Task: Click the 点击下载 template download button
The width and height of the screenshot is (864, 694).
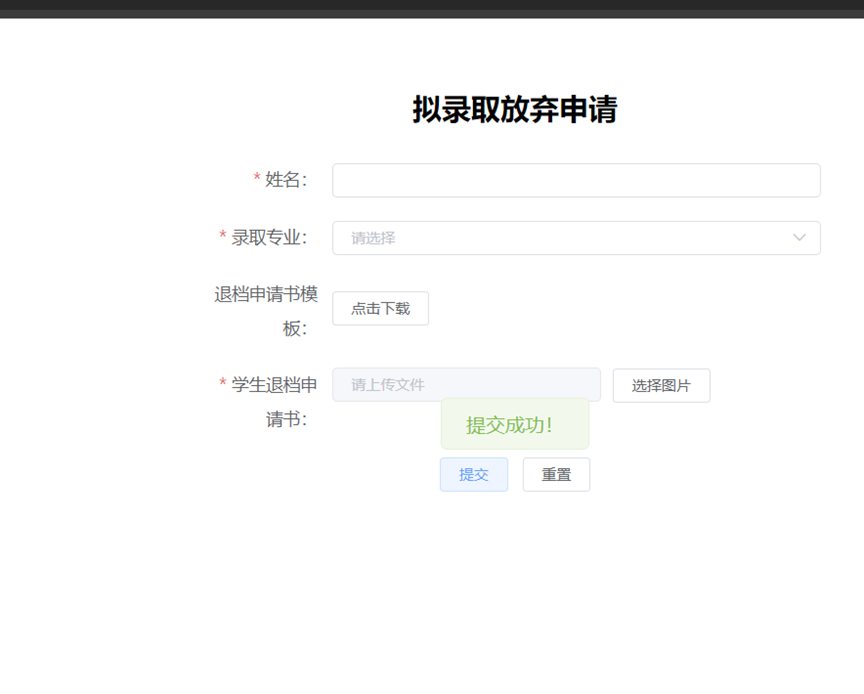Action: click(x=380, y=309)
